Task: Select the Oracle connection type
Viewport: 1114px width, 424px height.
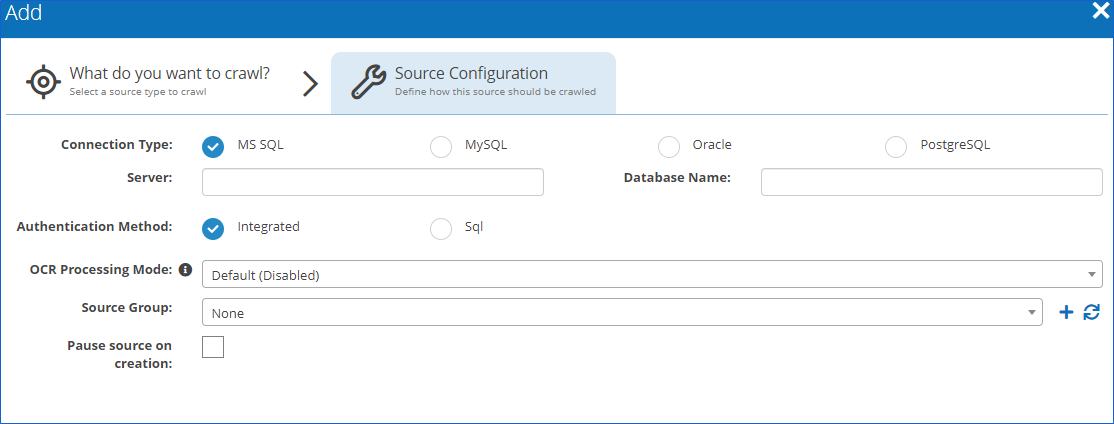Action: pyautogui.click(x=669, y=146)
